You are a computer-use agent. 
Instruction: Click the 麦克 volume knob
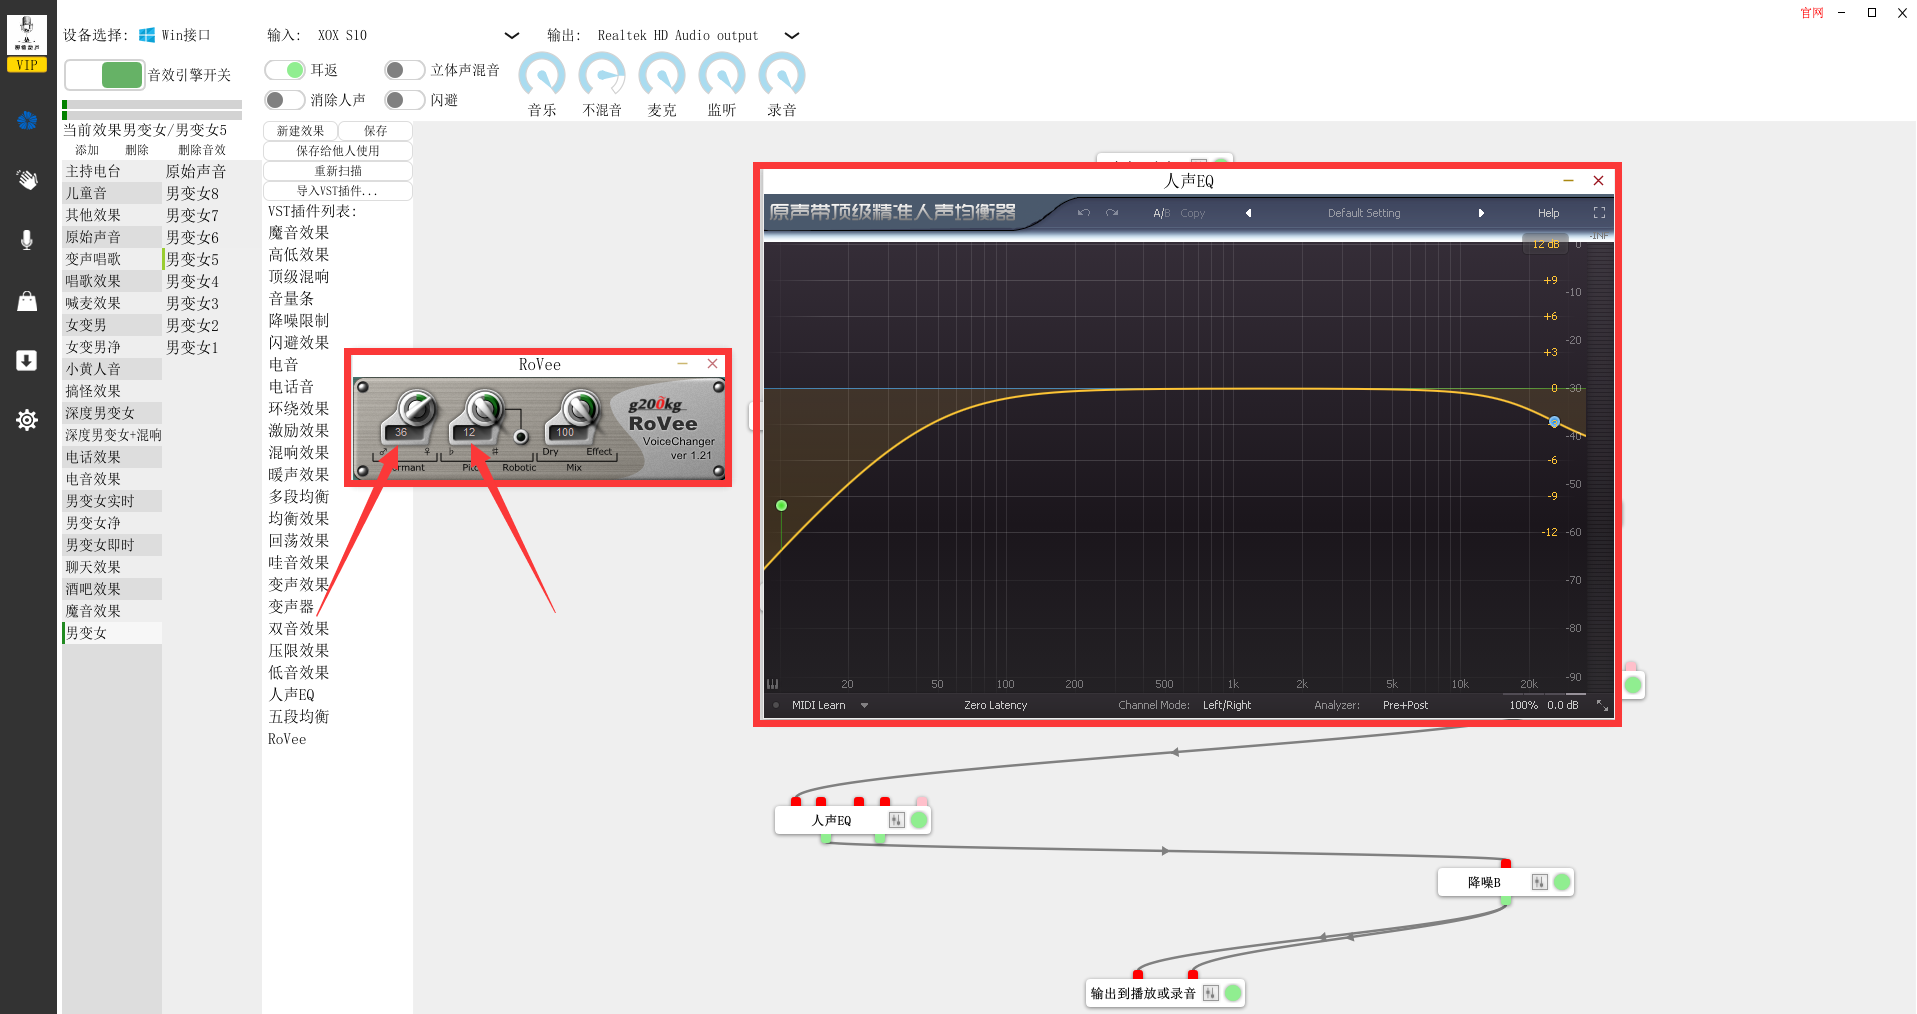662,75
